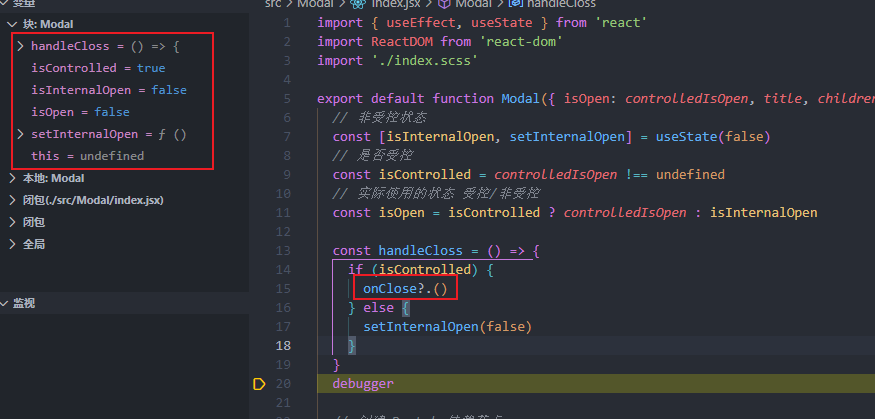
Task: Expand the '本地: Modal' scope
Action: tap(12, 179)
